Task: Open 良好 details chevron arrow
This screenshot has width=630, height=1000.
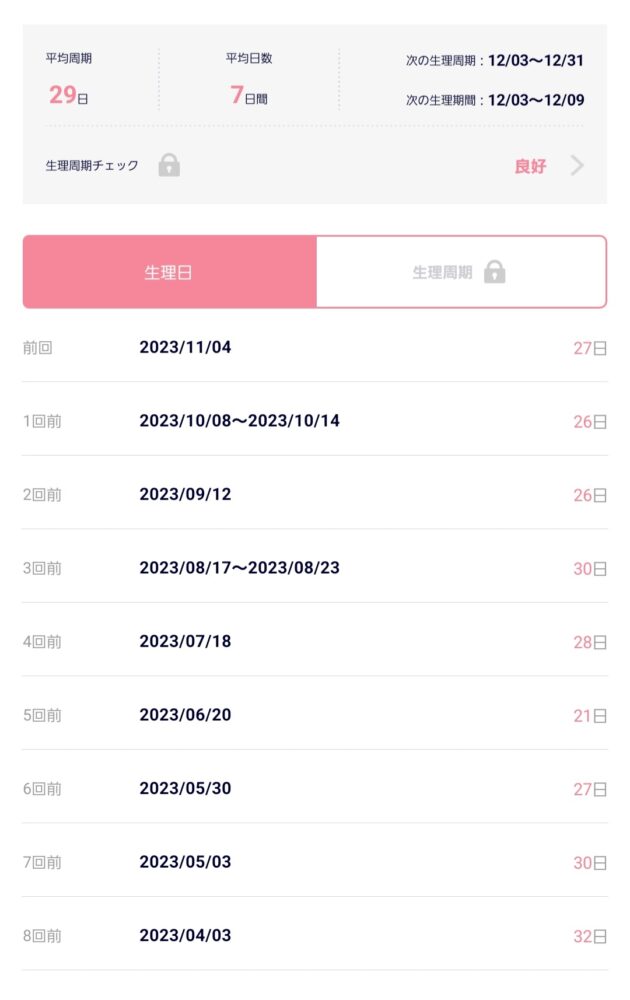Action: (x=577, y=165)
